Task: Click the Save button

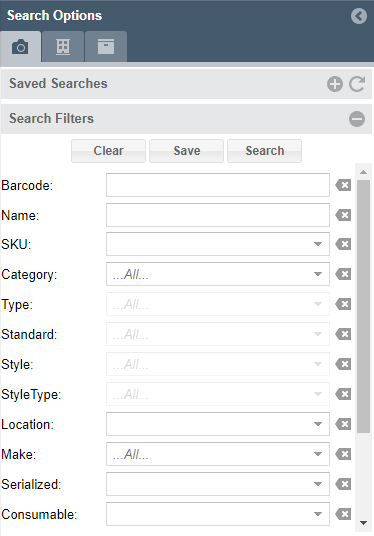Action: click(x=187, y=151)
